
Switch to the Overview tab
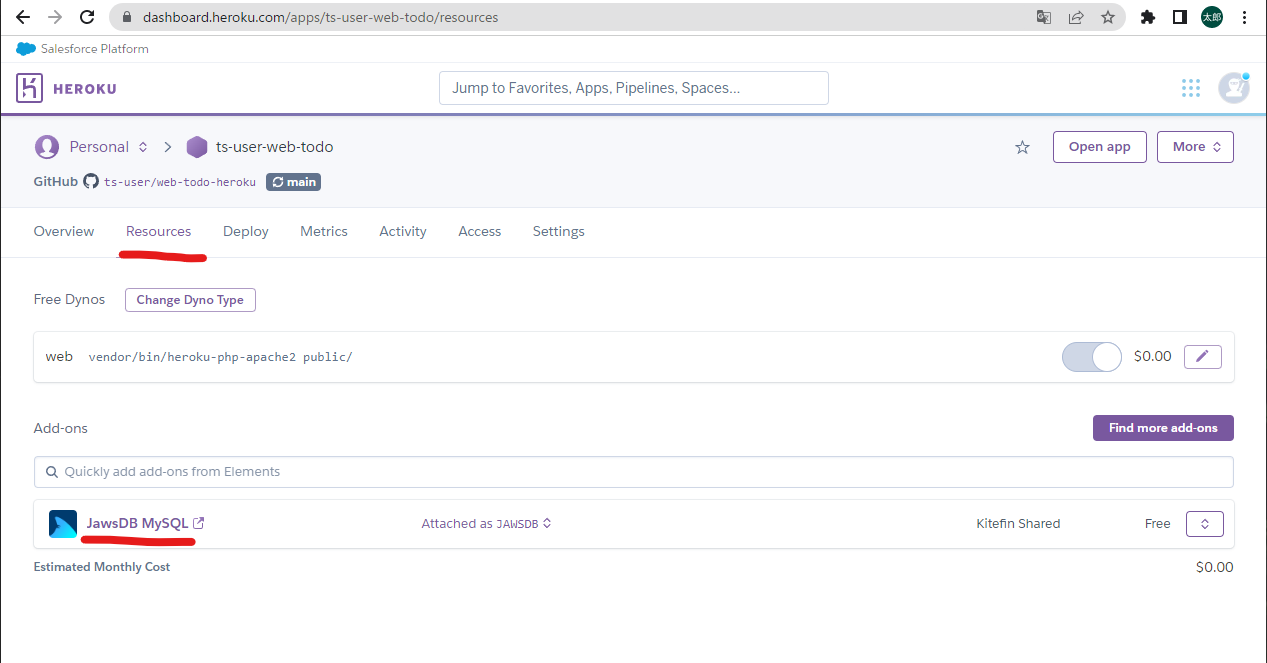coord(64,231)
